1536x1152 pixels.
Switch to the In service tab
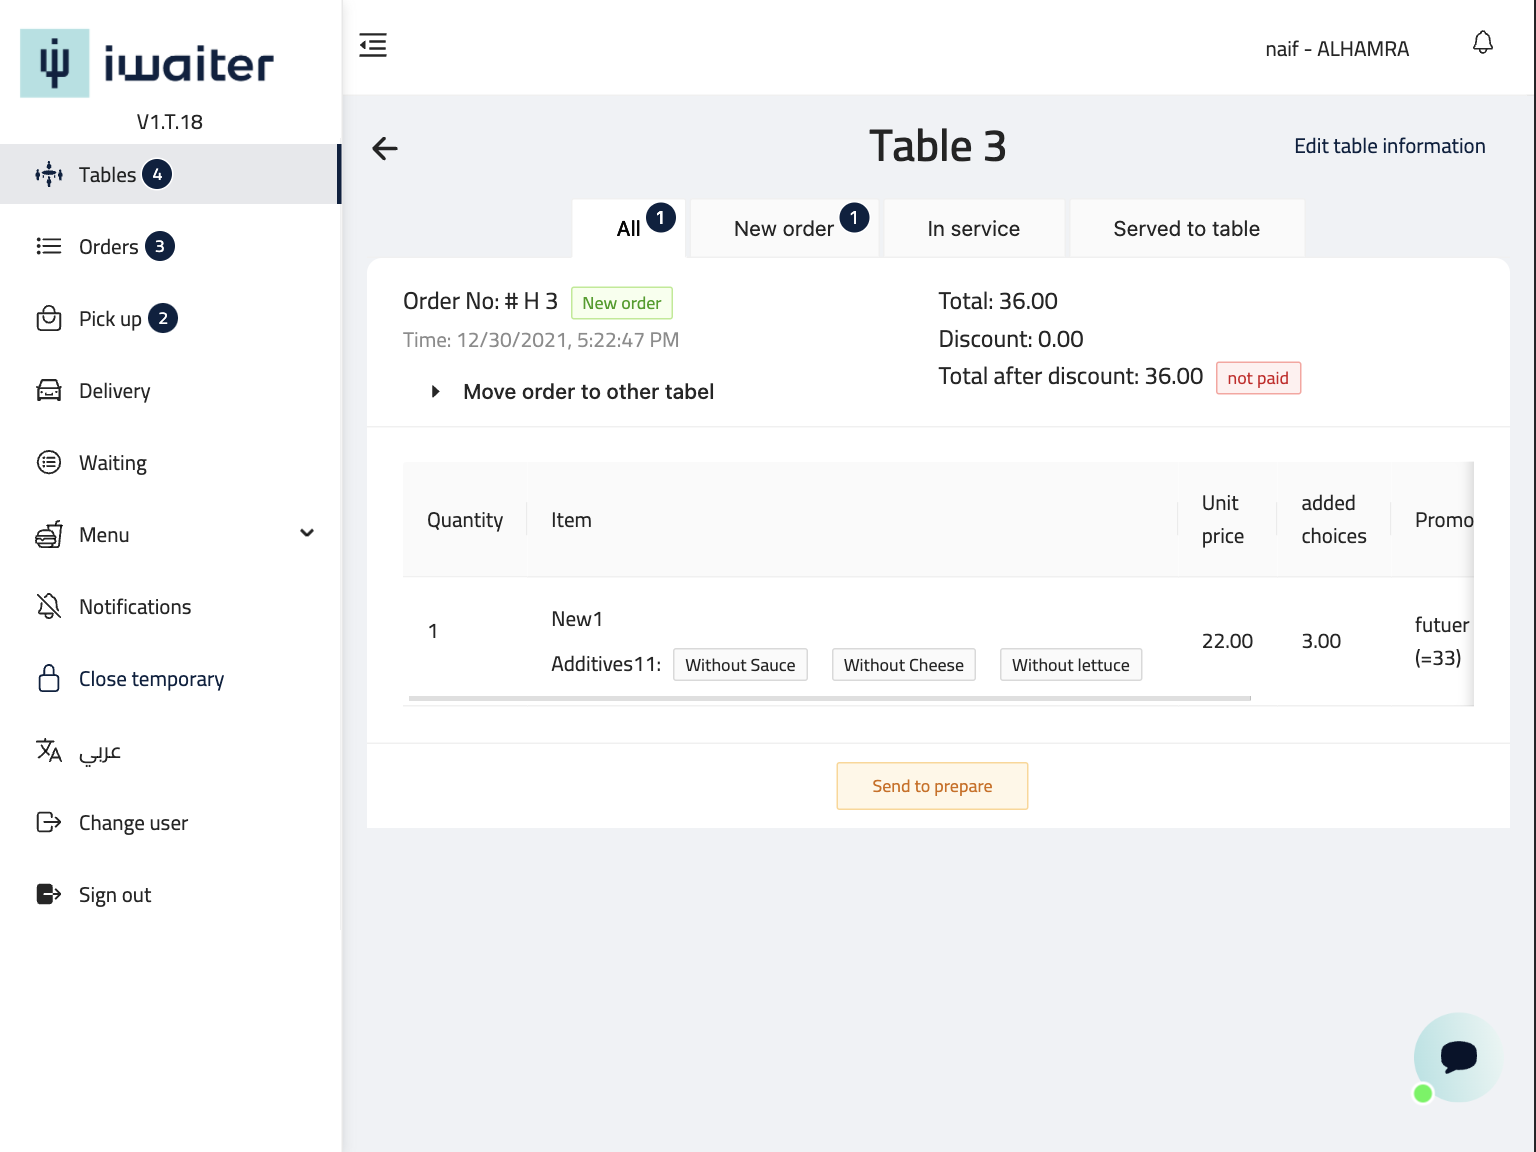point(973,229)
